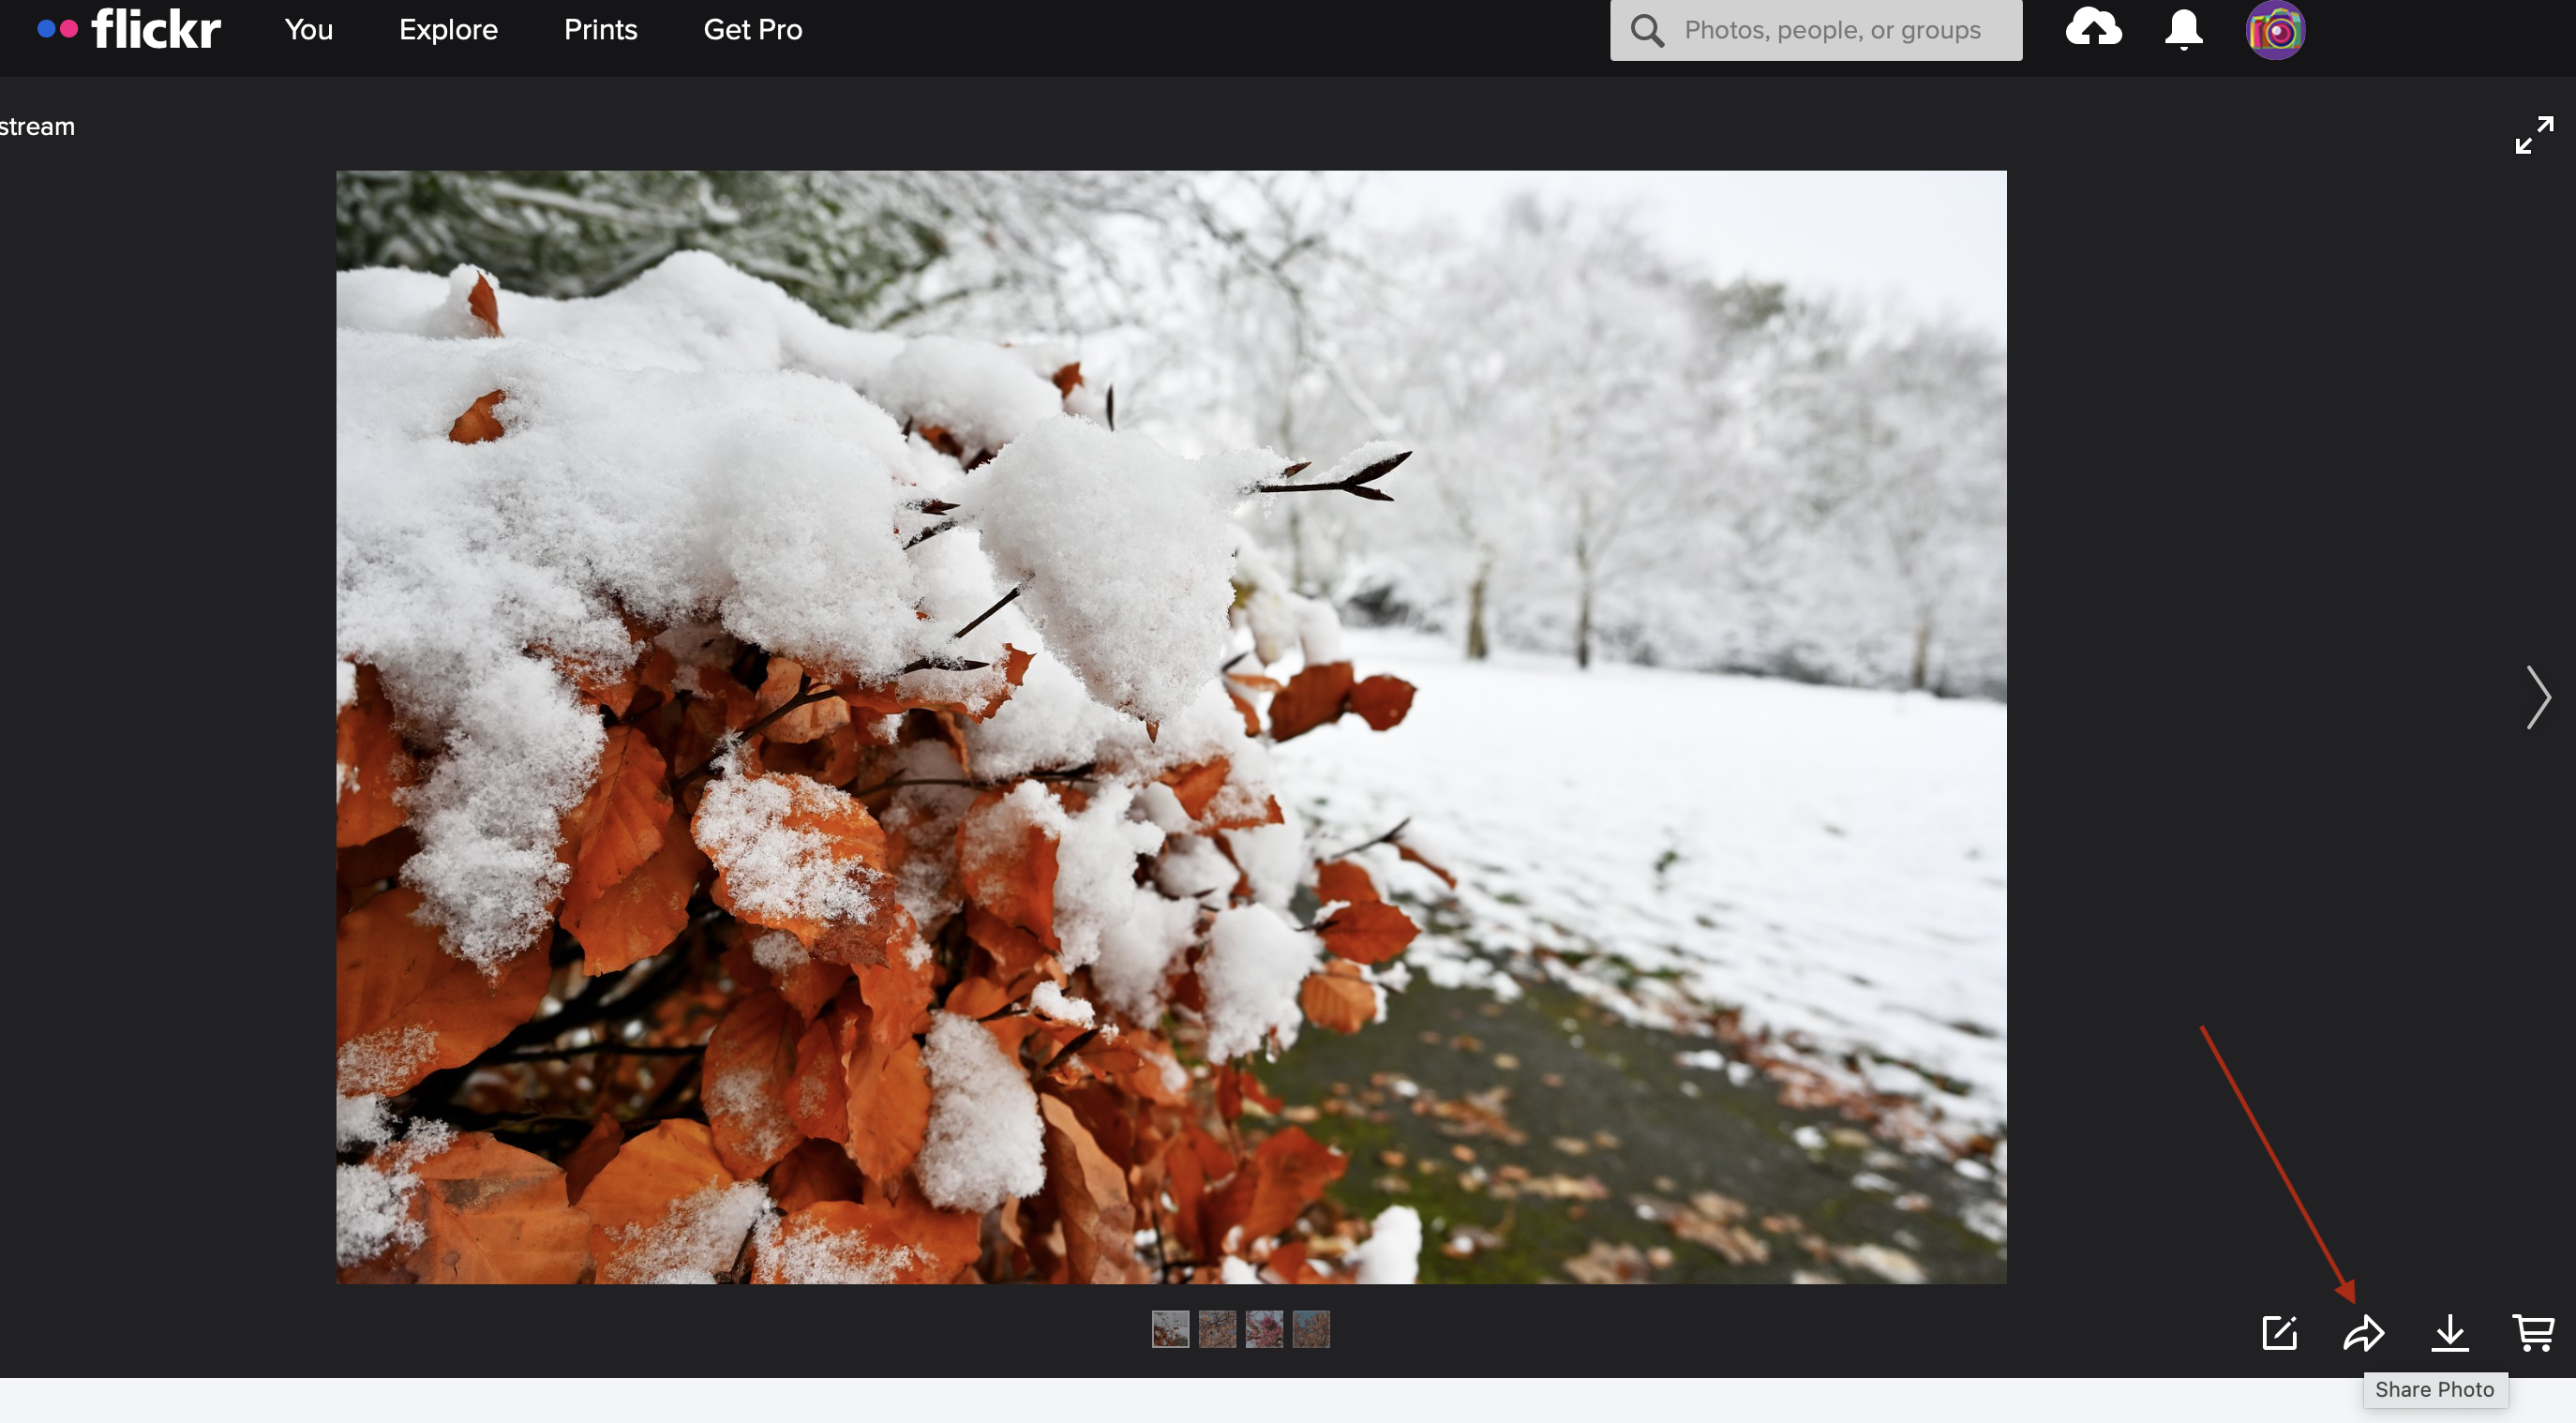The image size is (2576, 1423).
Task: Open the You menu
Action: tap(308, 30)
